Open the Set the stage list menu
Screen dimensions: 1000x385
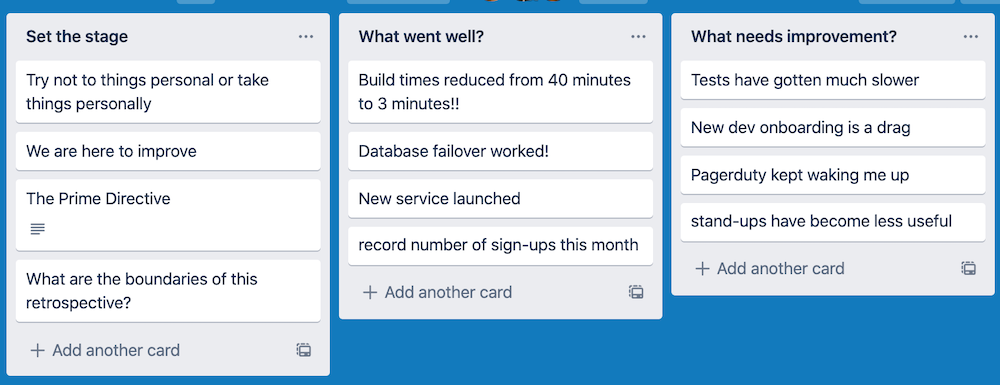(305, 37)
